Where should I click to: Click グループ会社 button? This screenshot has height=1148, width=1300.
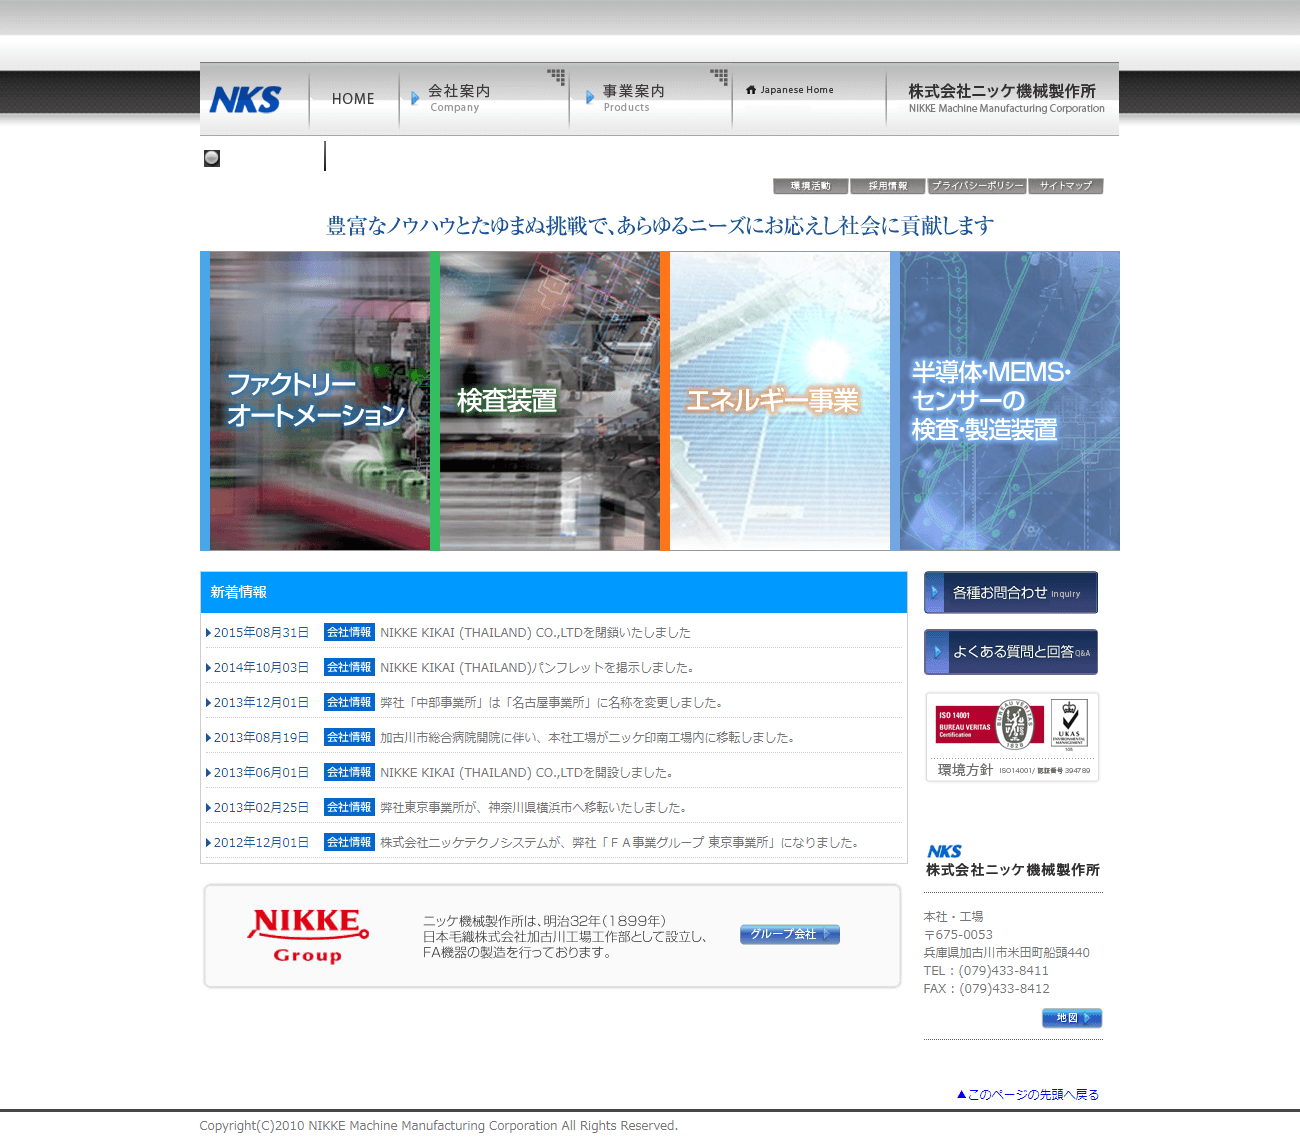[790, 934]
